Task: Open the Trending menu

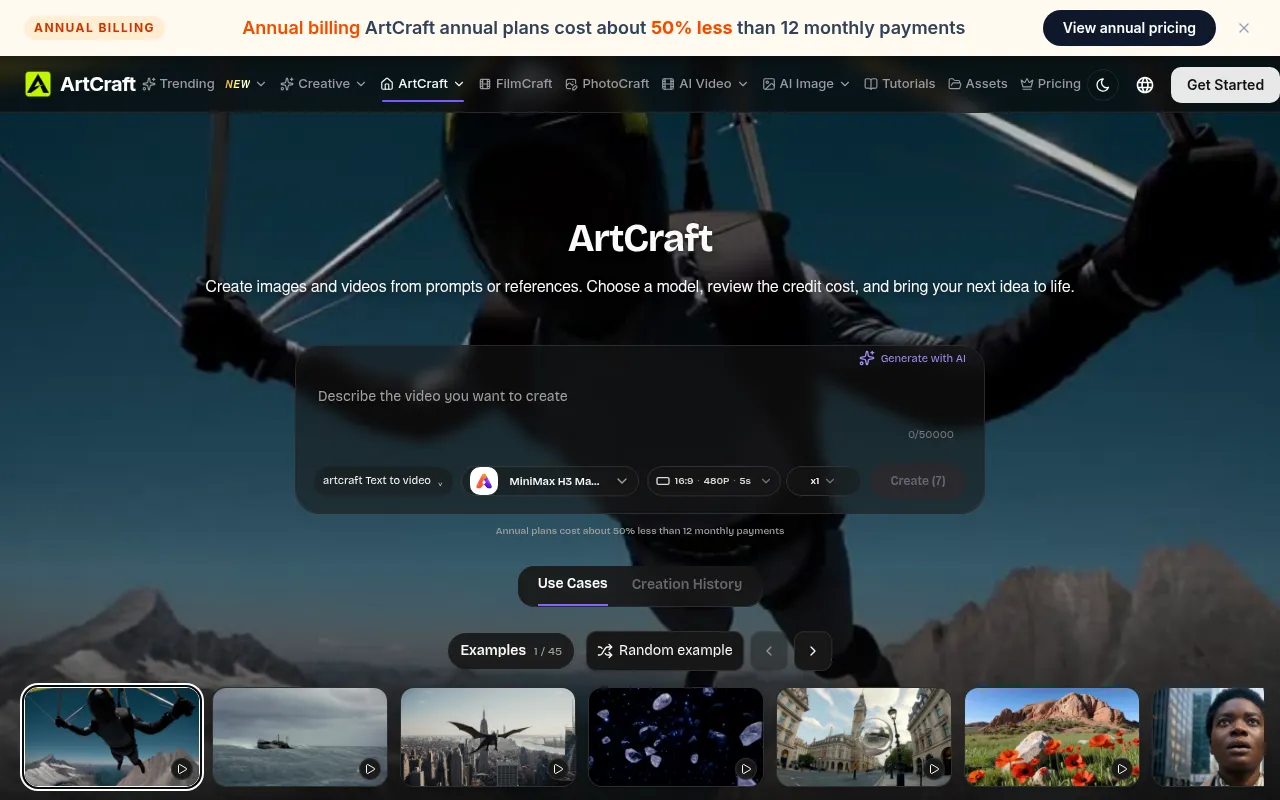Action: point(204,84)
